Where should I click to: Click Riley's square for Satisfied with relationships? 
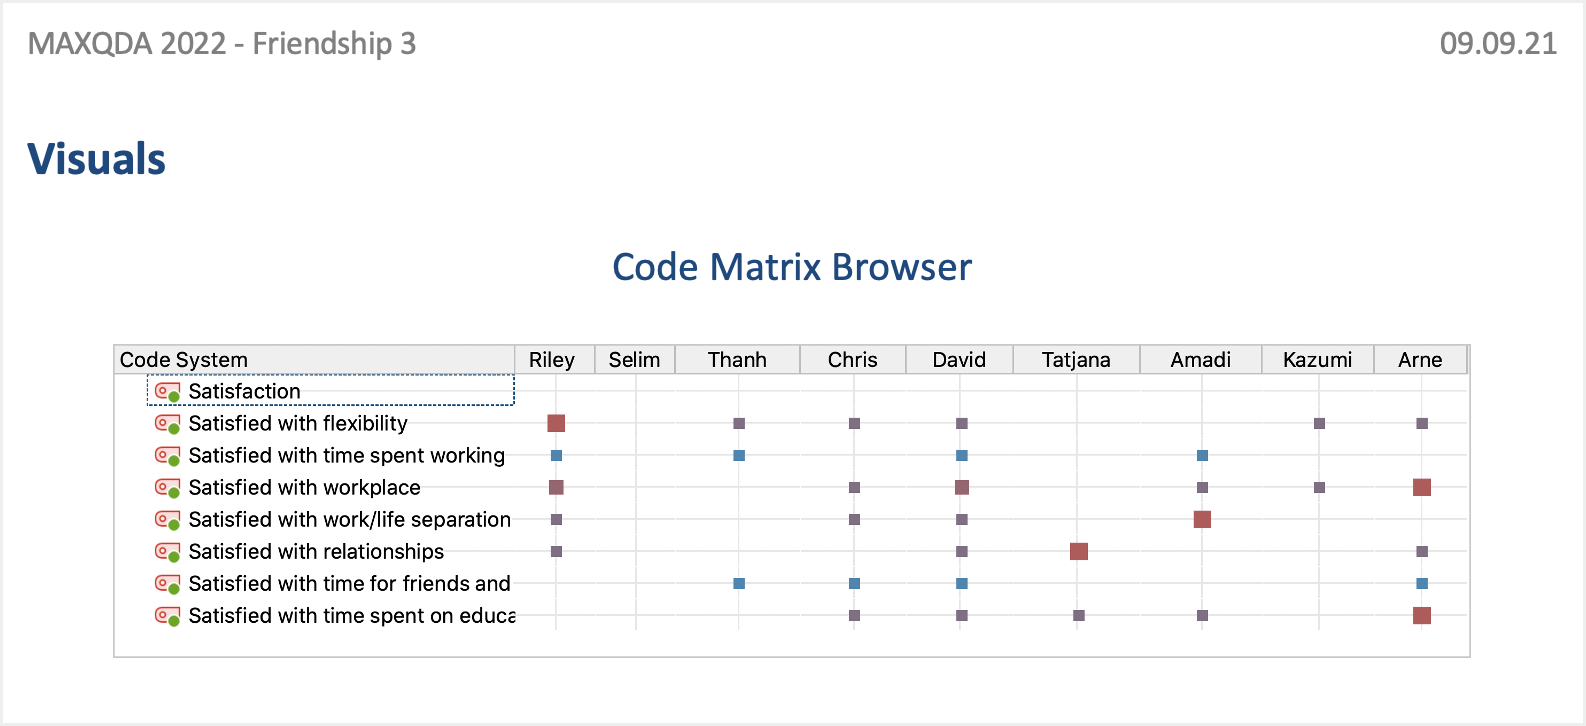(x=557, y=551)
